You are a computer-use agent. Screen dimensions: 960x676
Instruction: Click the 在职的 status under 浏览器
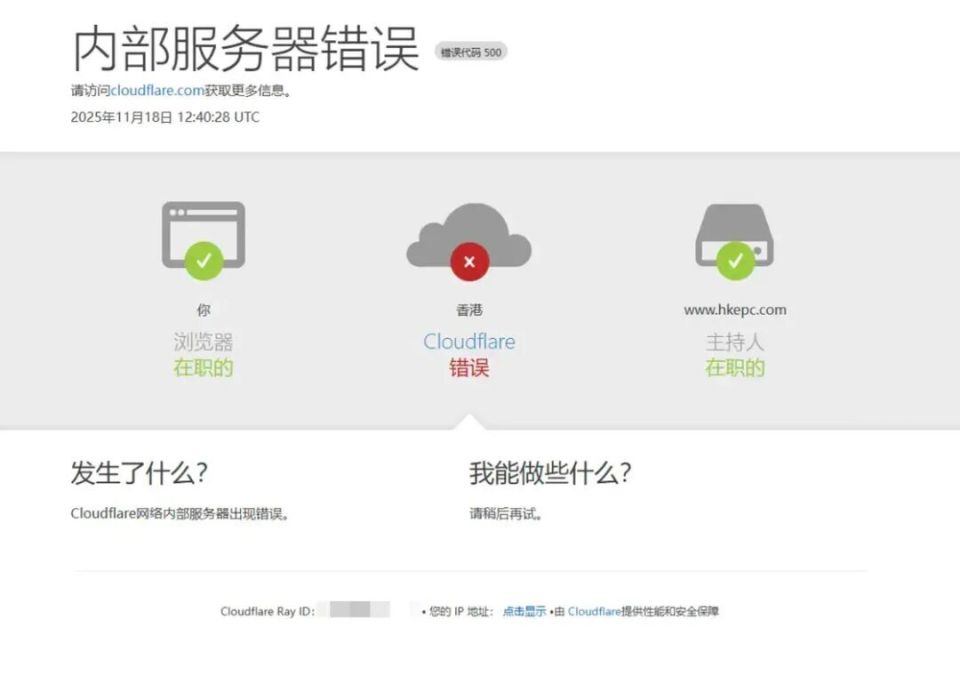point(203,368)
